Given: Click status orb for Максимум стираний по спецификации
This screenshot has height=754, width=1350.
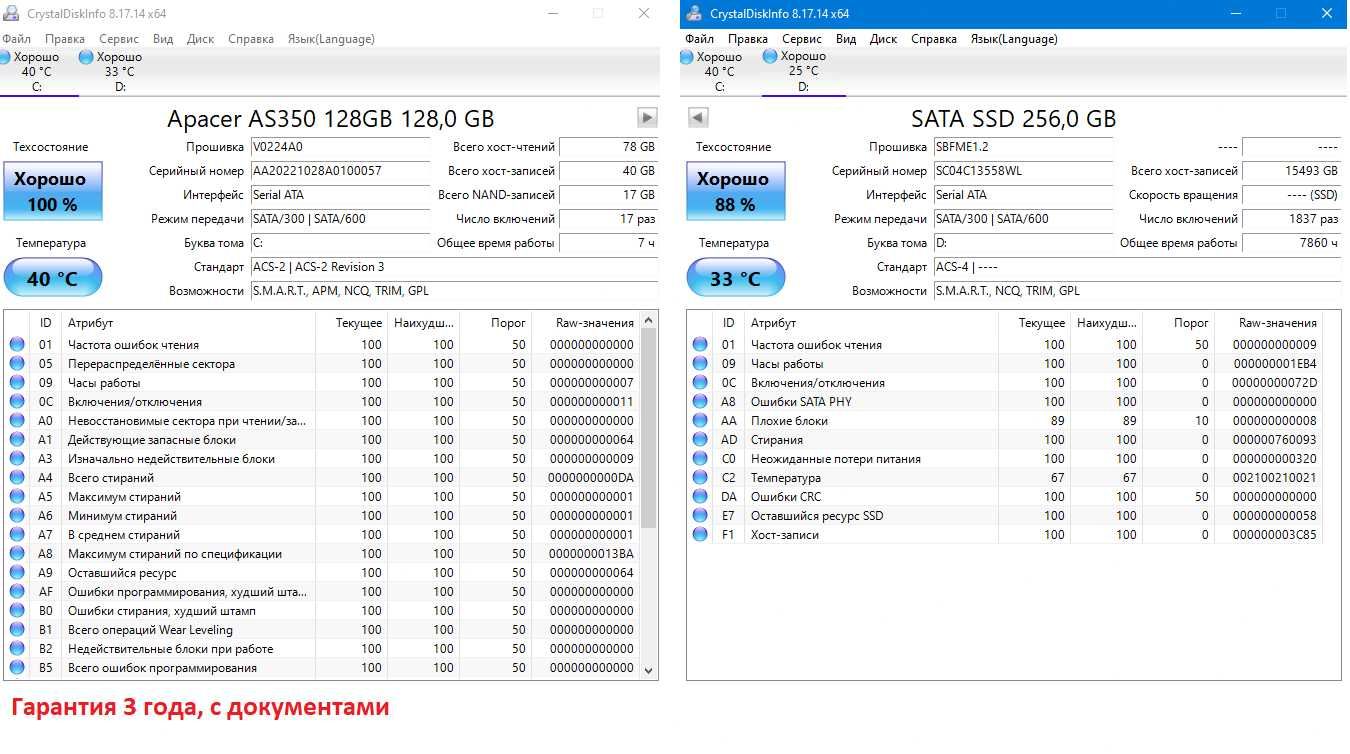Looking at the screenshot, I should click(17, 554).
